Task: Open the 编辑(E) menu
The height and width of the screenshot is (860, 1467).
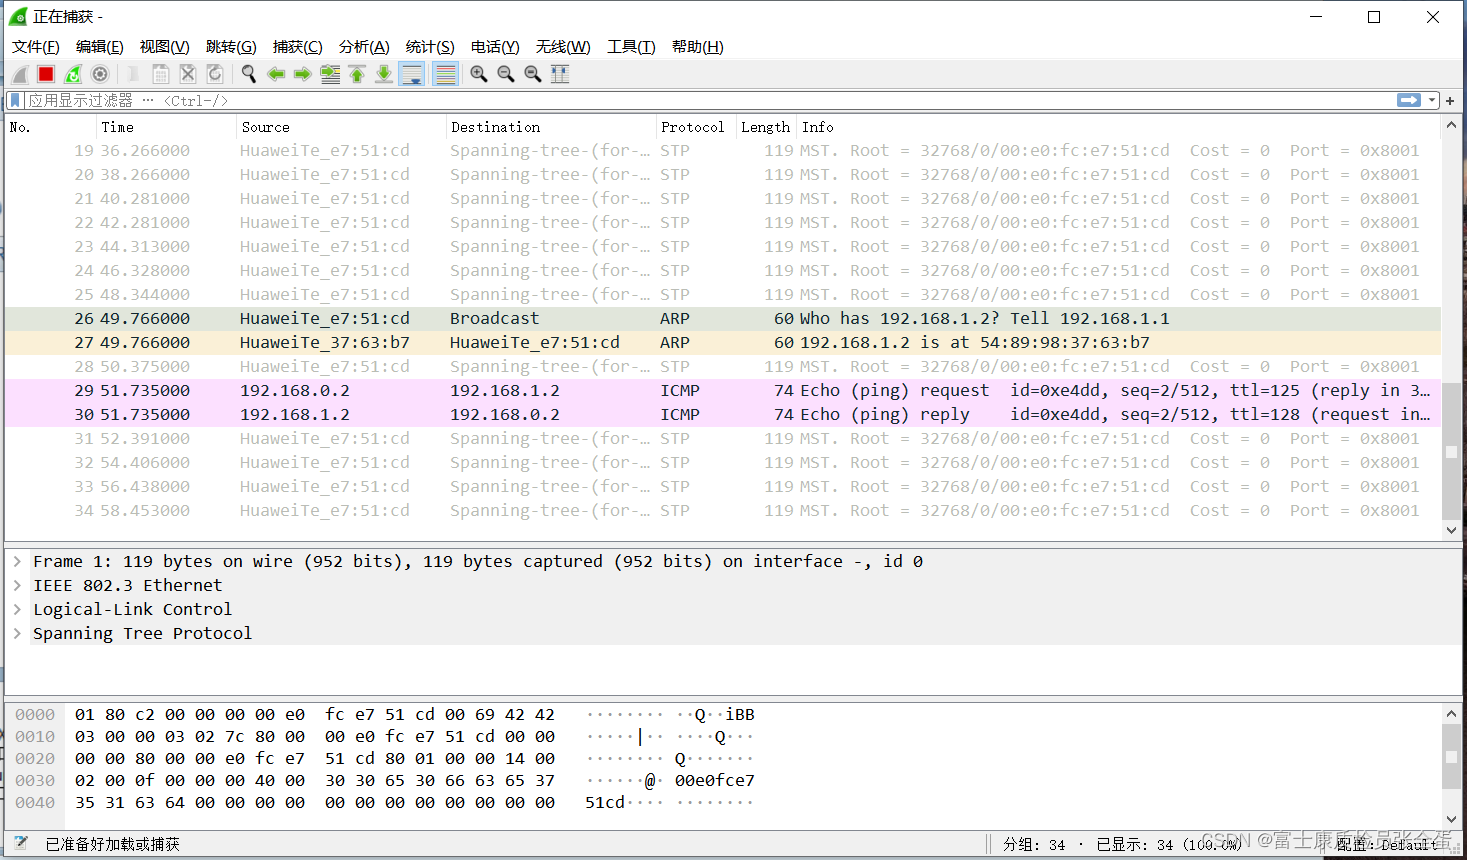Action: 100,47
